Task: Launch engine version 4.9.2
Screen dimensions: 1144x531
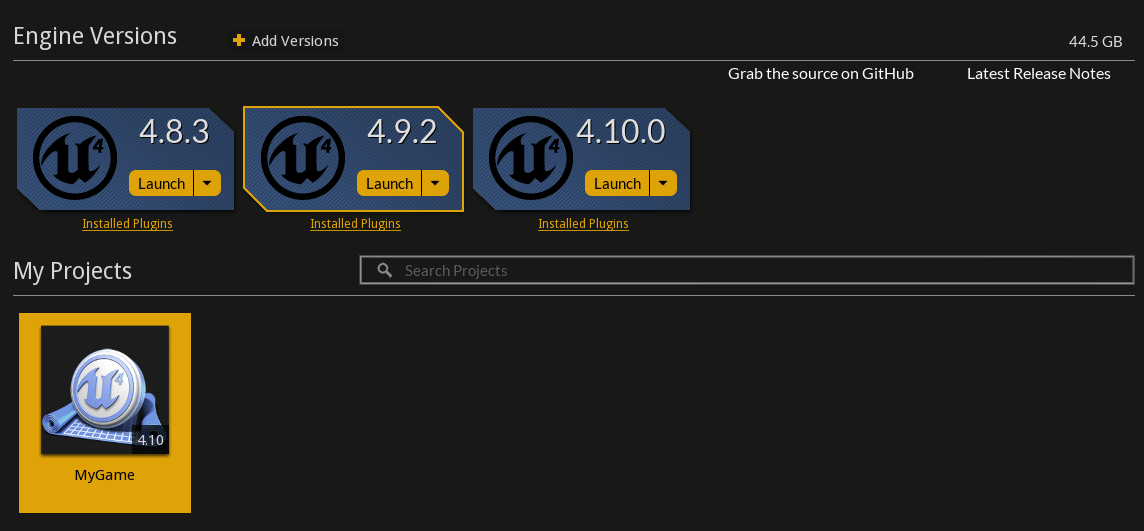Action: [390, 183]
